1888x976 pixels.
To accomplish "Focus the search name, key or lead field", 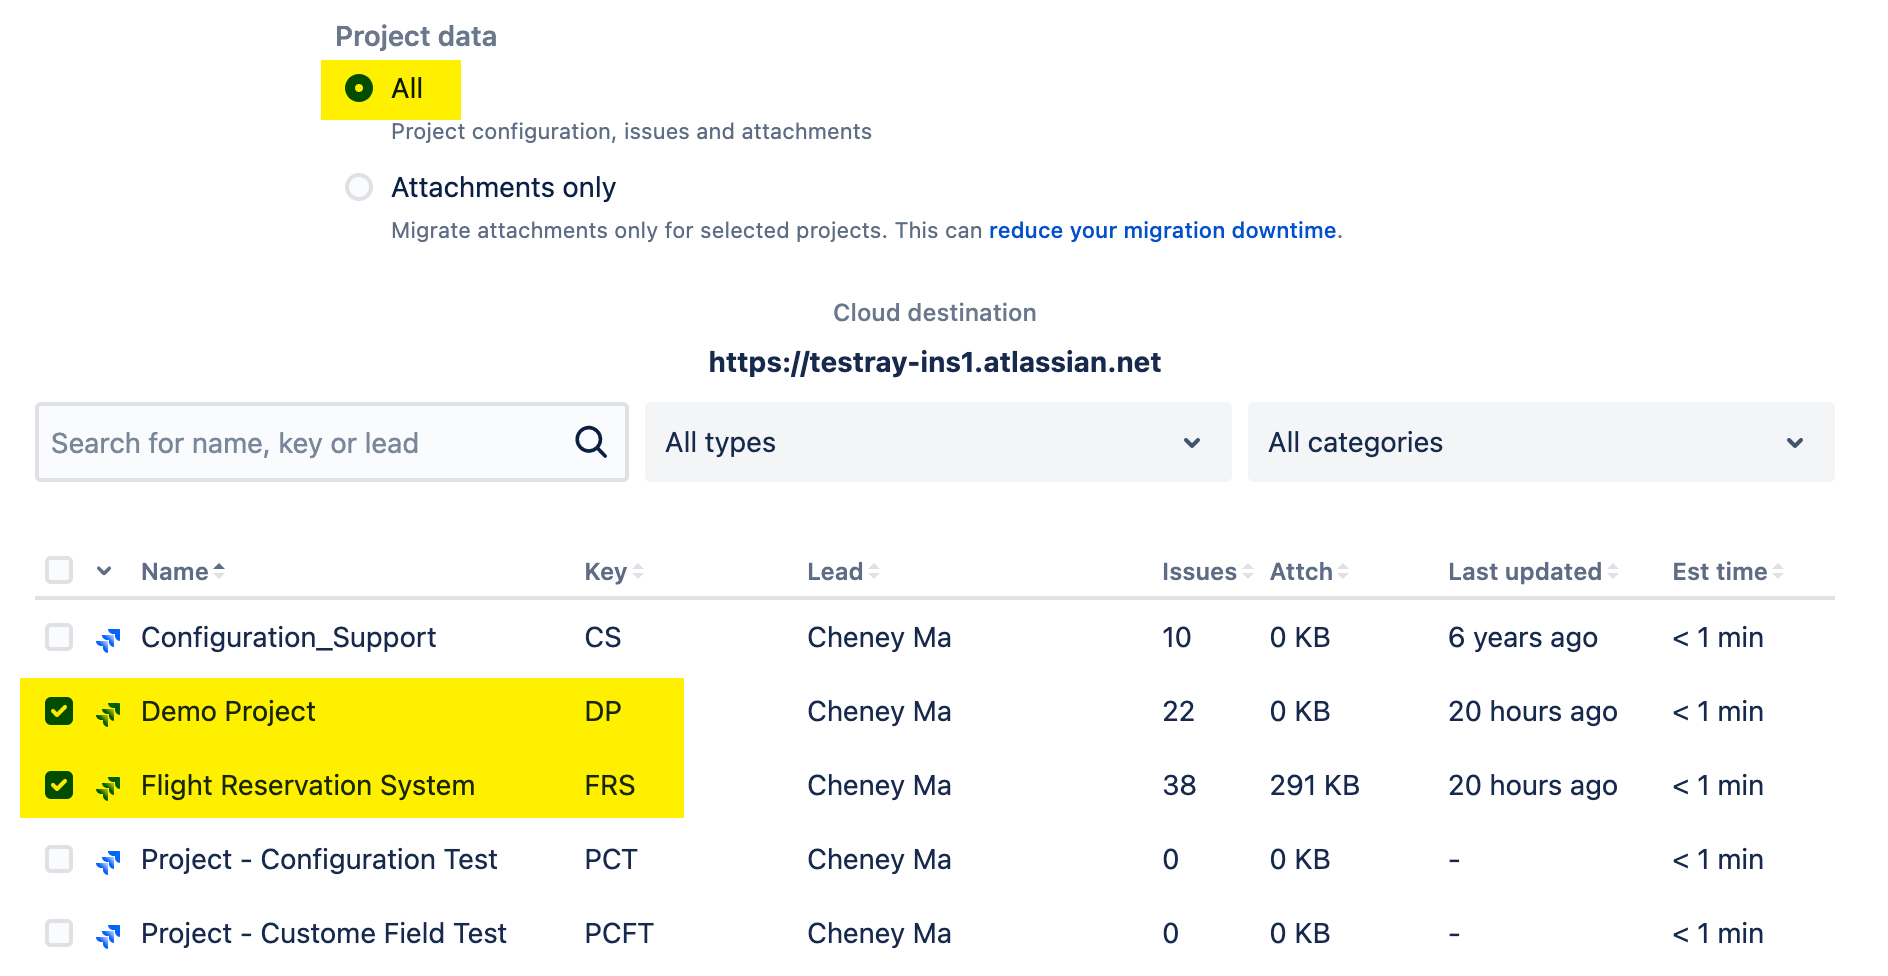I will [305, 443].
